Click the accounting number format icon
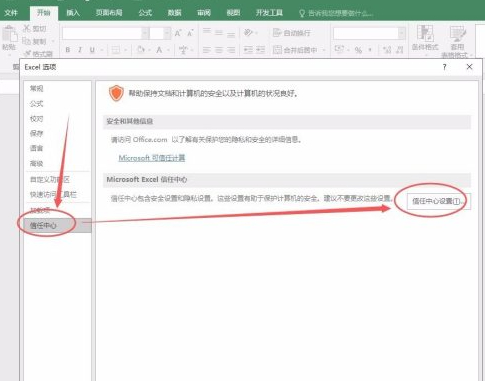The image size is (485, 381). click(x=339, y=50)
